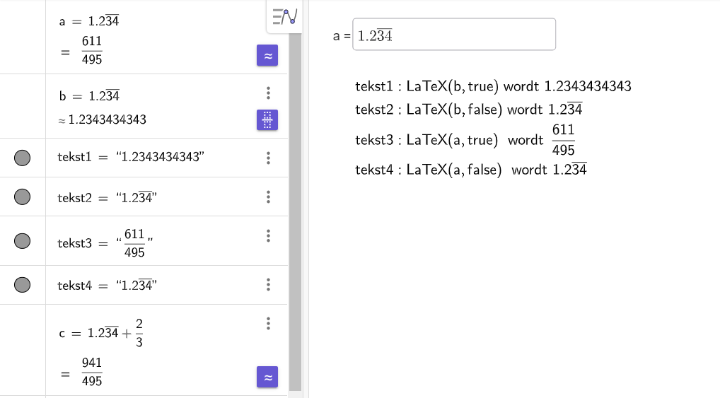Open the three-dot menu for c

tap(268, 324)
